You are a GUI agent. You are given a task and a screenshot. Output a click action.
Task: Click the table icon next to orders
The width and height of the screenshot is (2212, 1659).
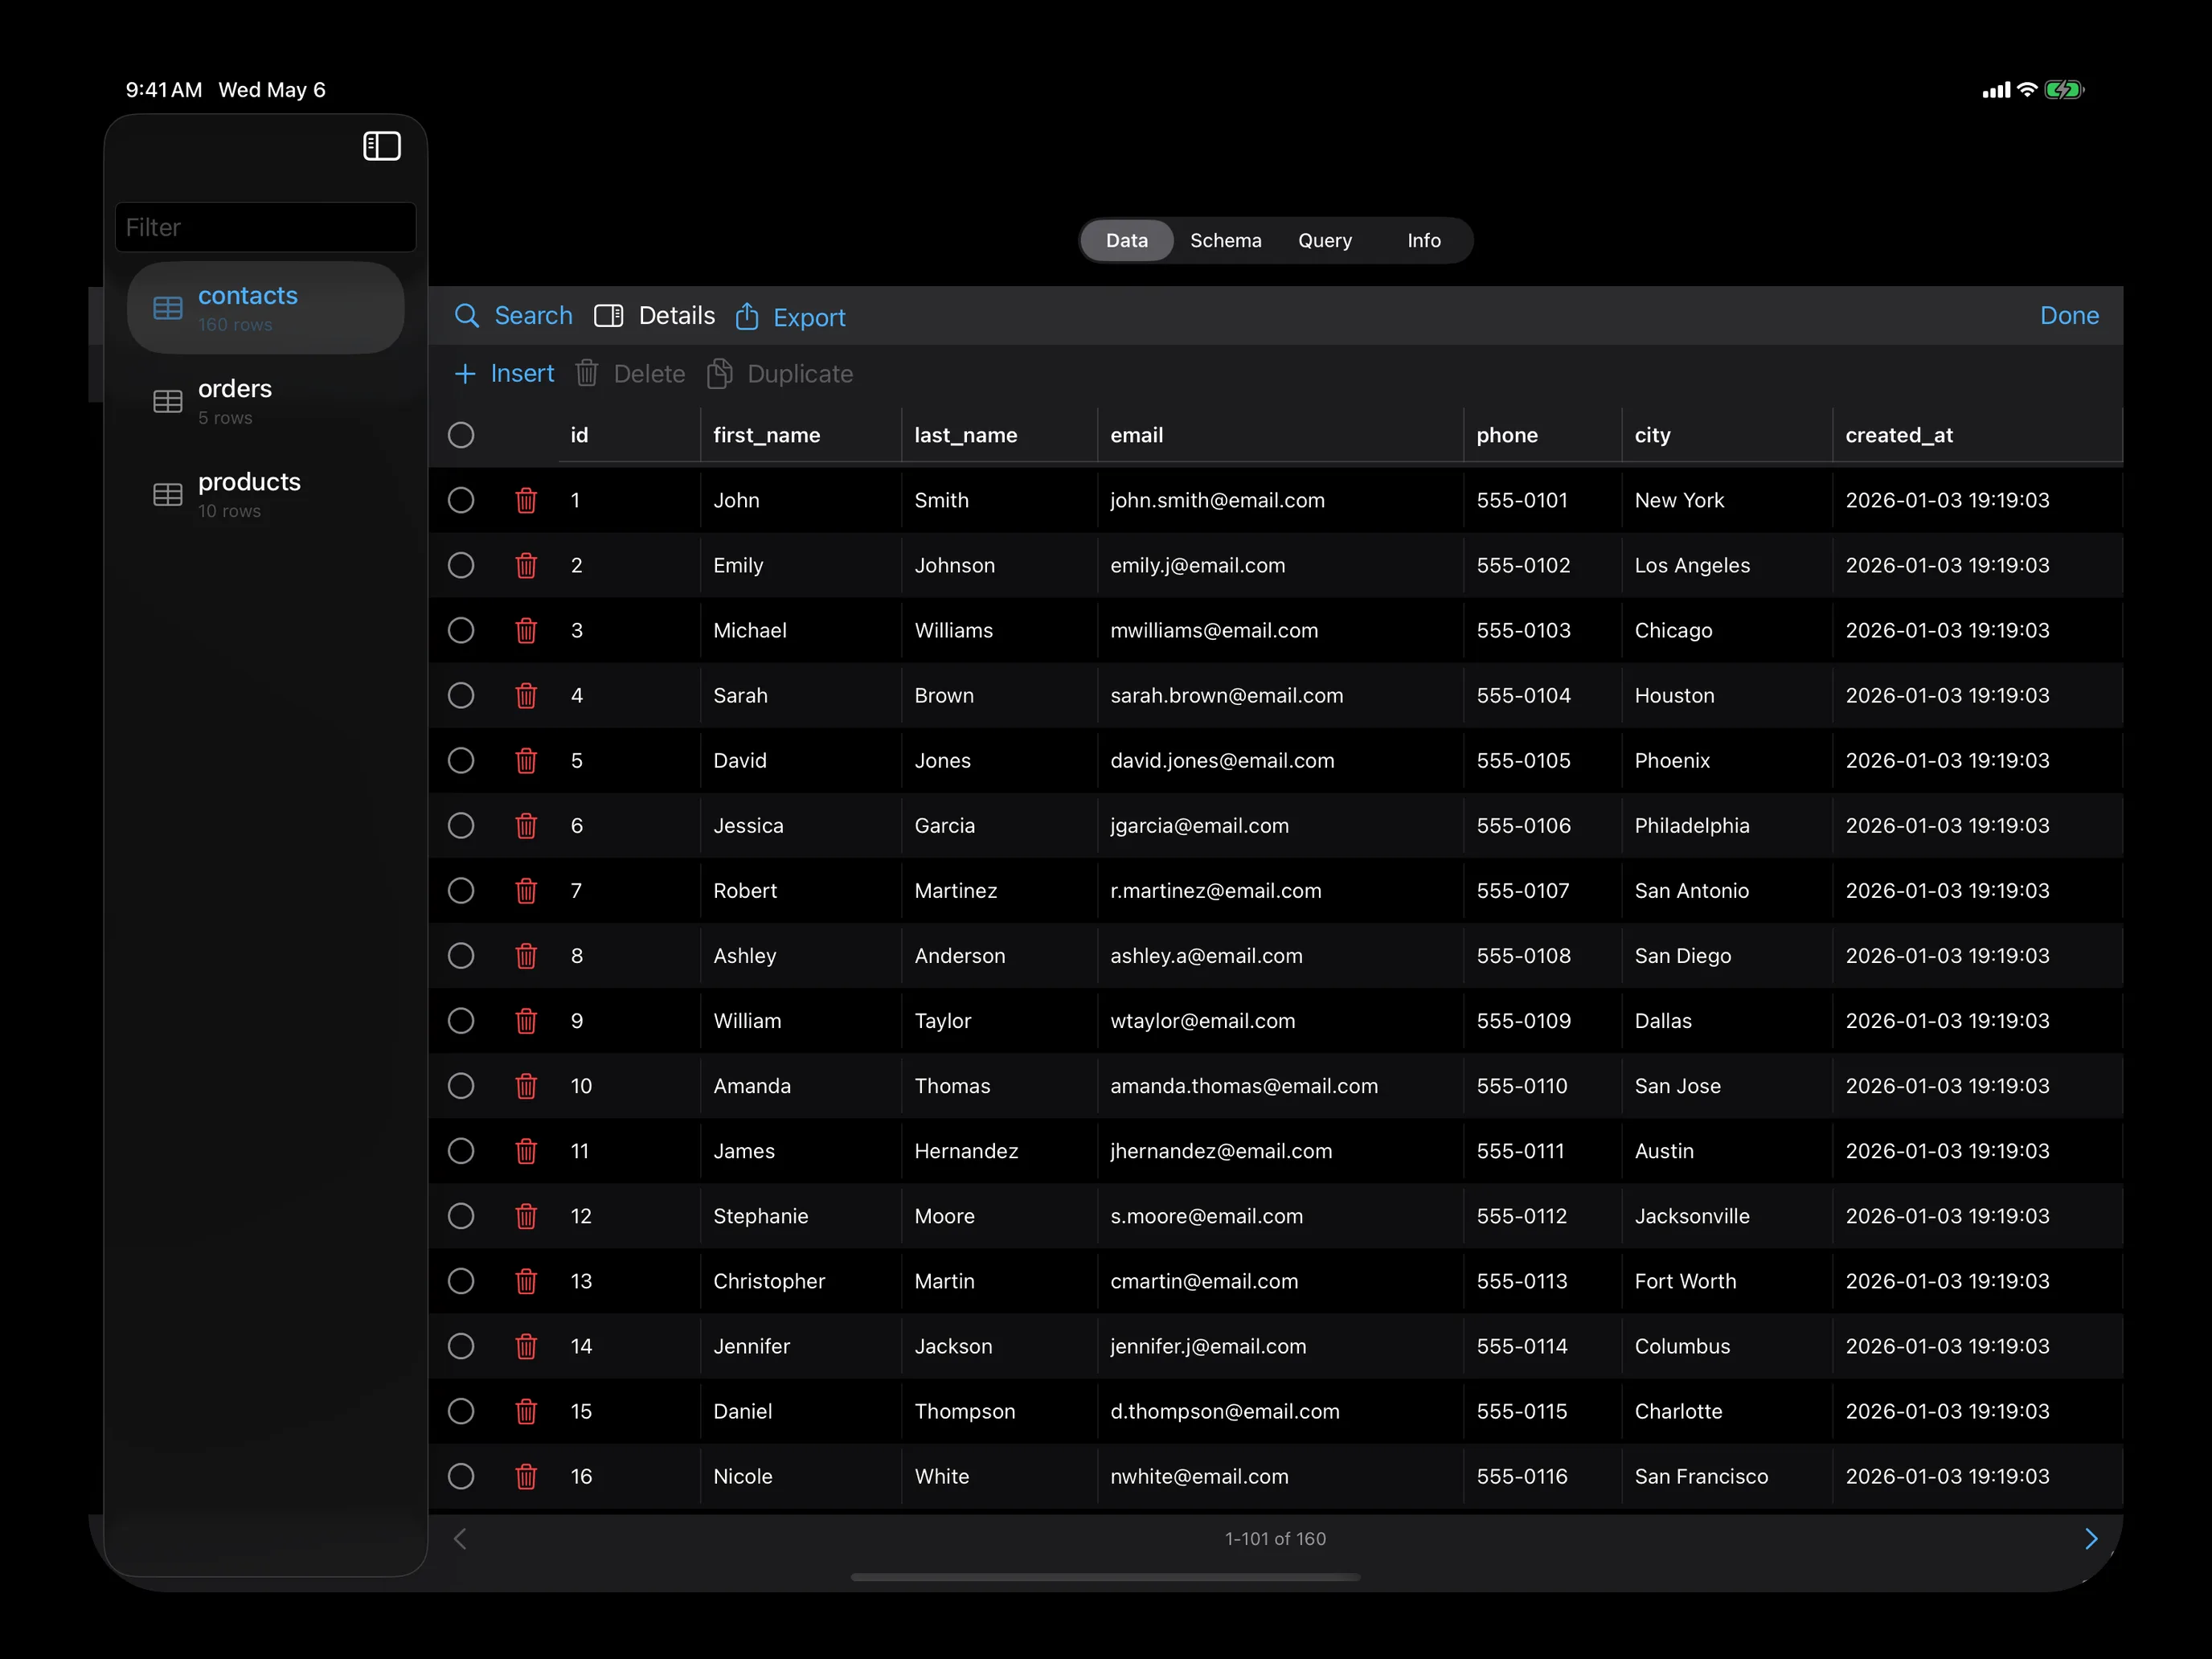point(168,401)
